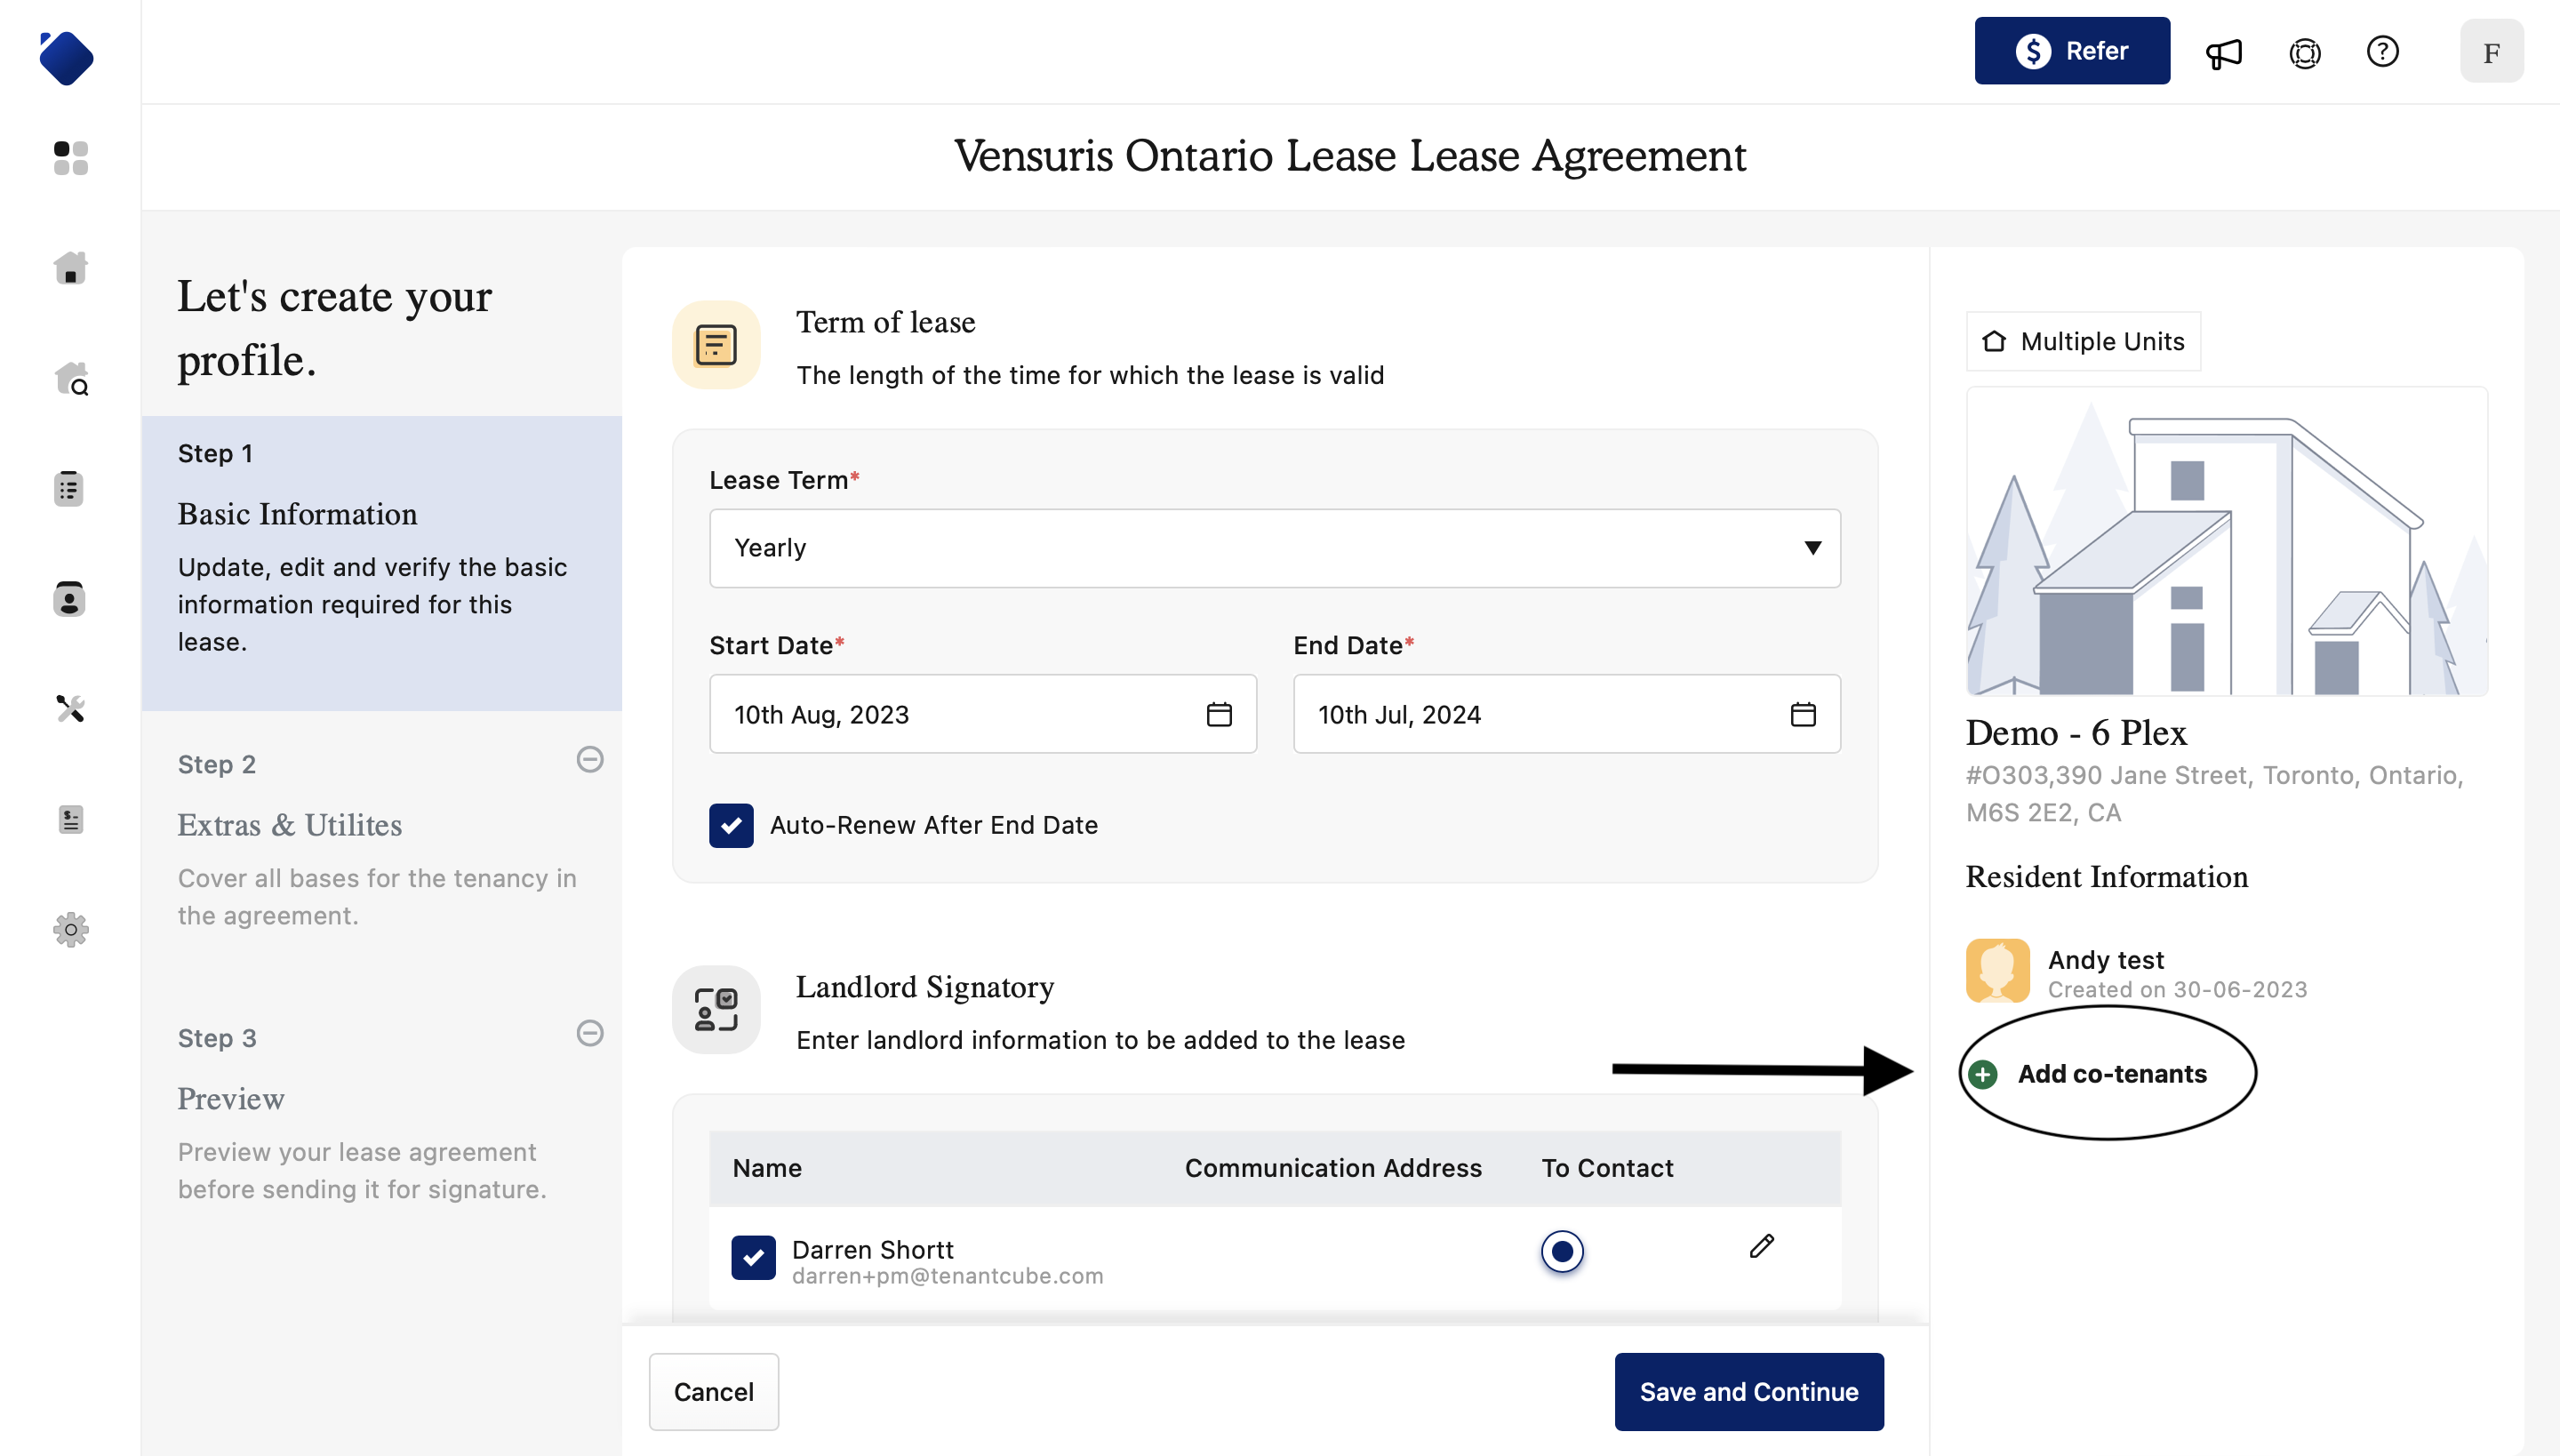2560x1456 pixels.
Task: Go to Step 3 Preview
Action: pos(231,1099)
